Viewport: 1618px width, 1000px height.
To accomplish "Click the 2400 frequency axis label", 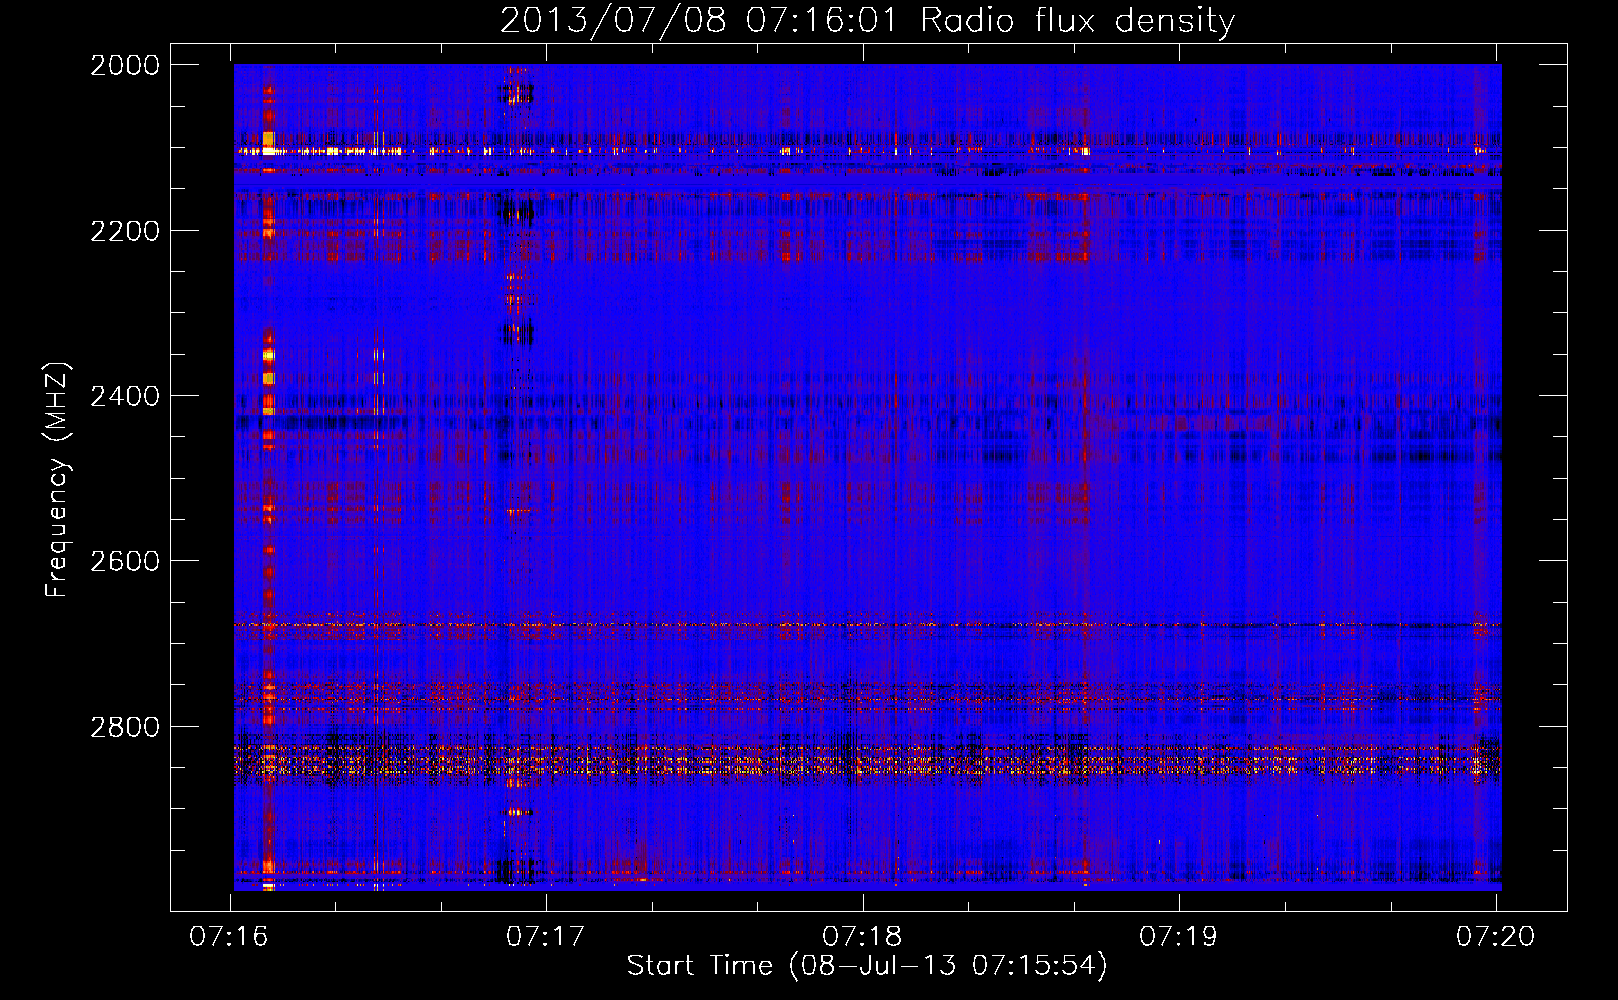I will coord(125,396).
